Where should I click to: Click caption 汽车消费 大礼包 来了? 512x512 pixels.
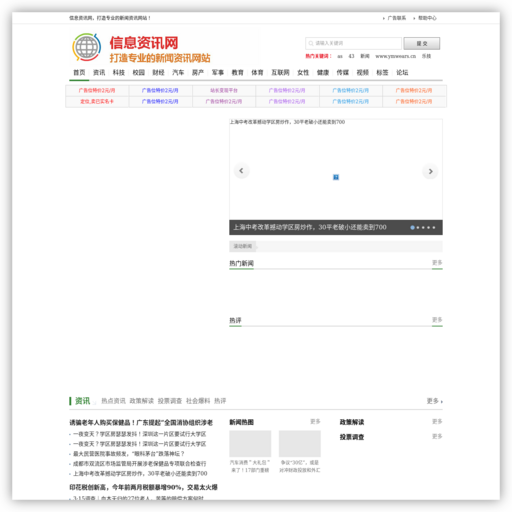tap(250, 466)
